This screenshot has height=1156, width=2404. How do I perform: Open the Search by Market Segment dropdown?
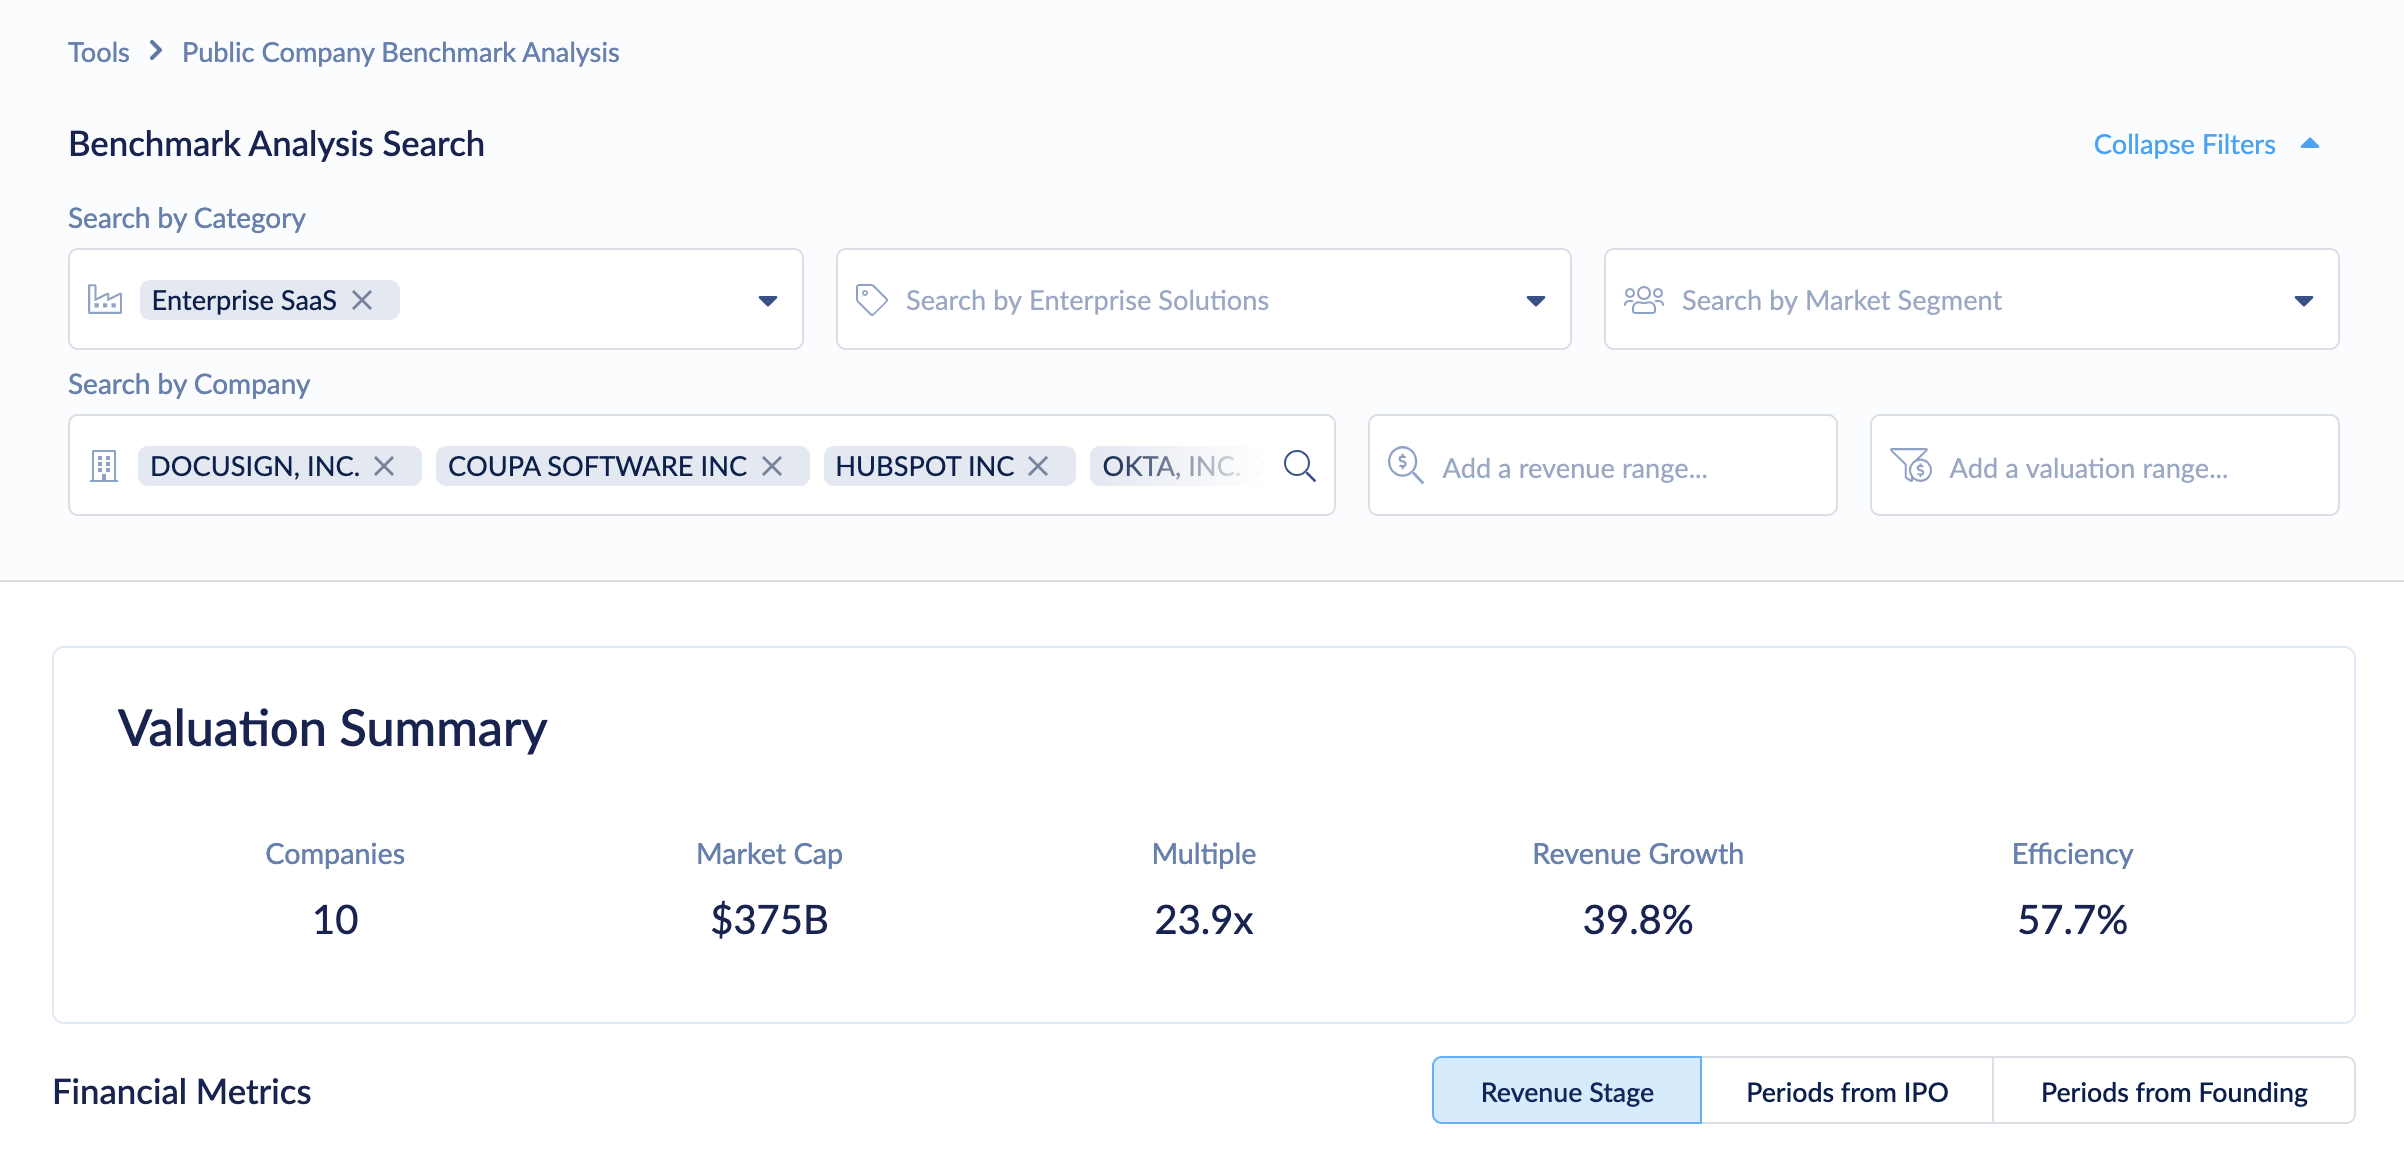pyautogui.click(x=2303, y=299)
